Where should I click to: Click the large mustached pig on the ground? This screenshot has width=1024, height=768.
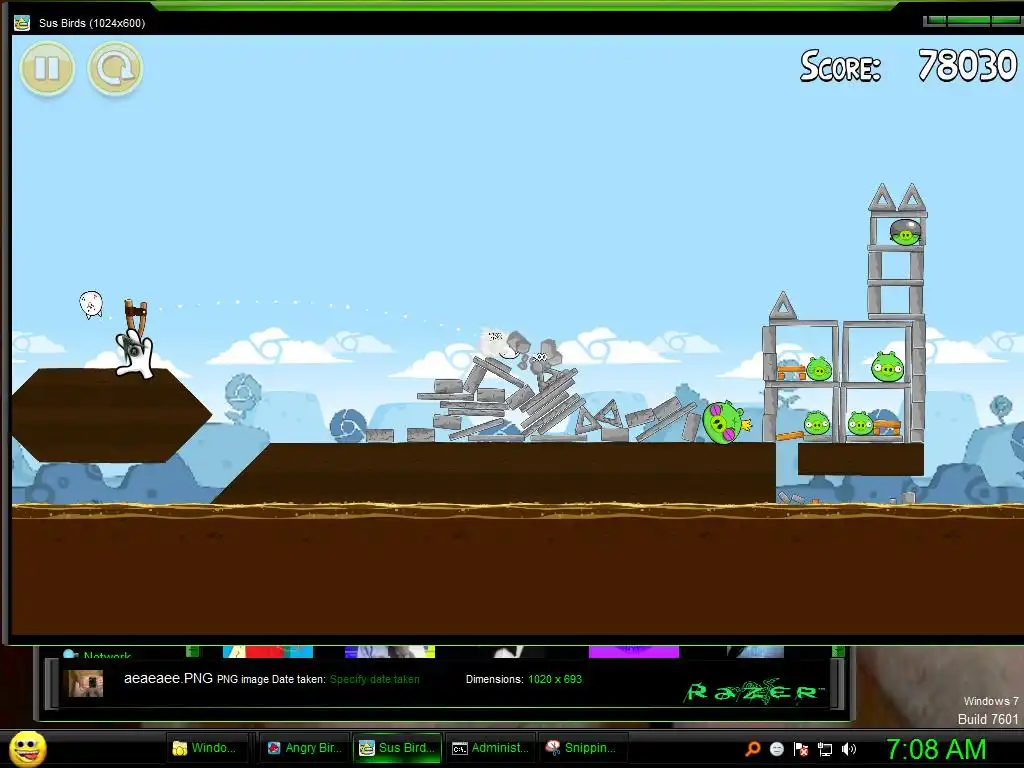(x=725, y=423)
